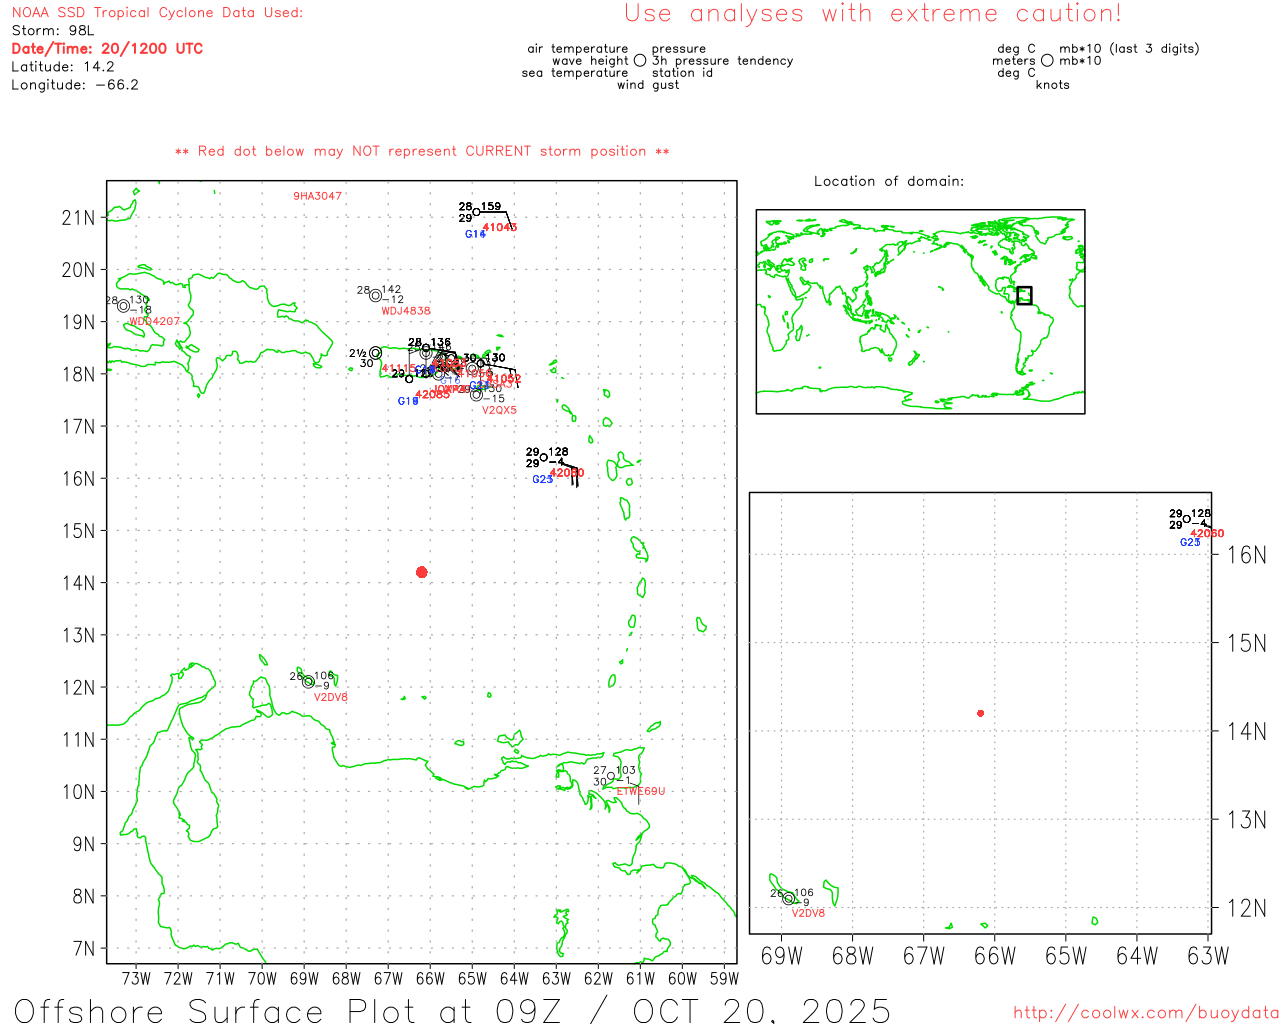Click the red storm dot in zoomed inset map
The height and width of the screenshot is (1024, 1280).
[x=980, y=713]
